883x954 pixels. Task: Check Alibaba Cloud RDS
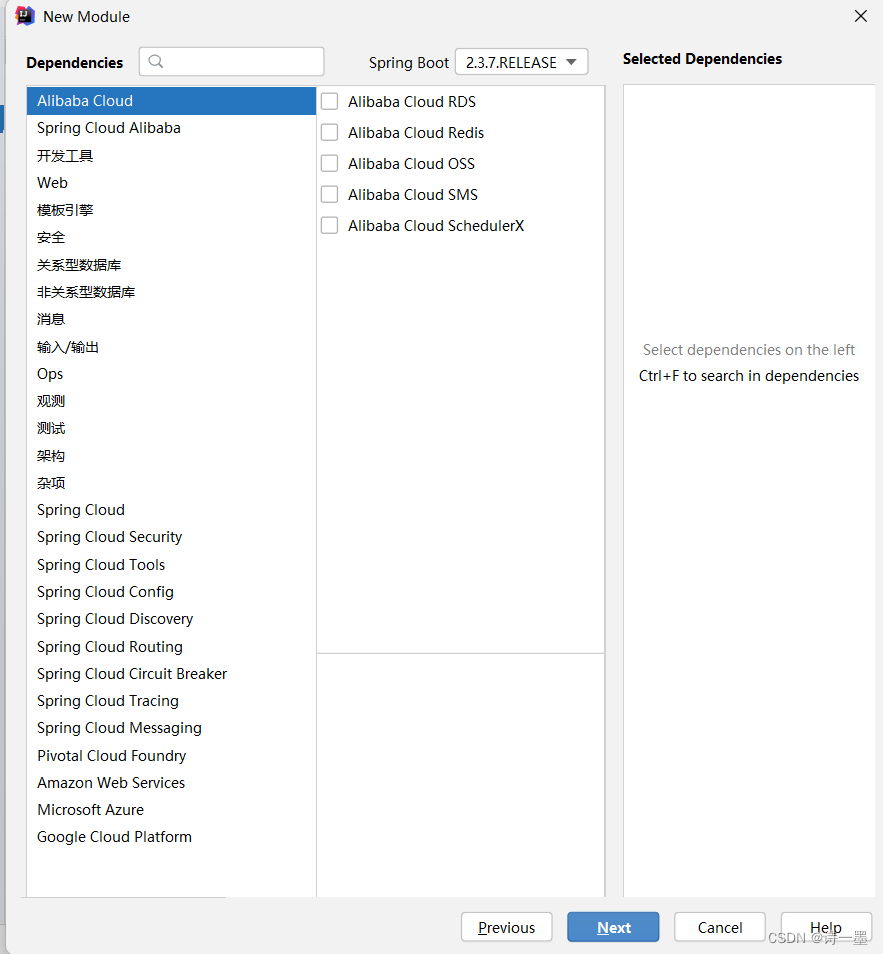[x=329, y=102]
